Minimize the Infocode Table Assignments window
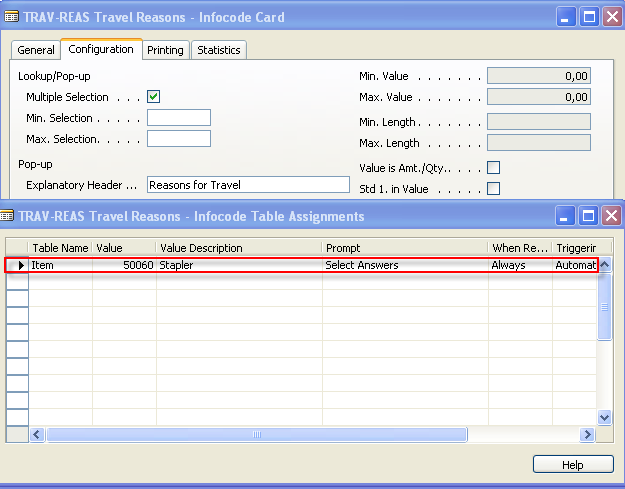625x489 pixels. click(x=564, y=216)
